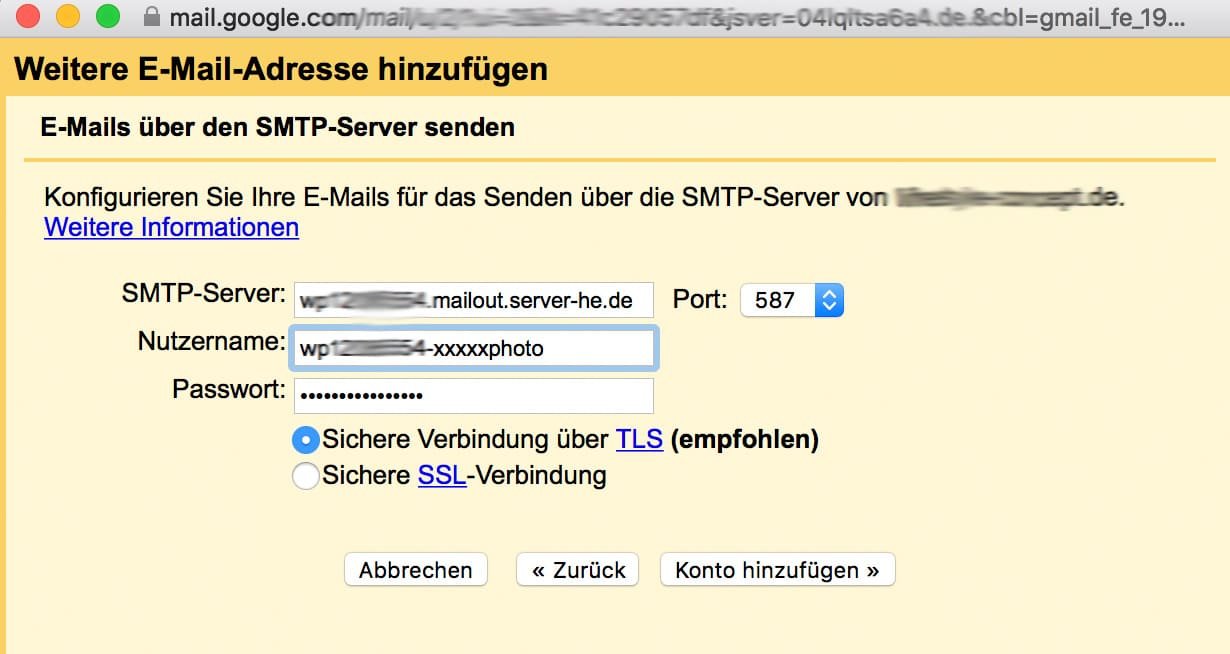1230x654 pixels.
Task: Minimize the window with the yellow button
Action: [67, 17]
